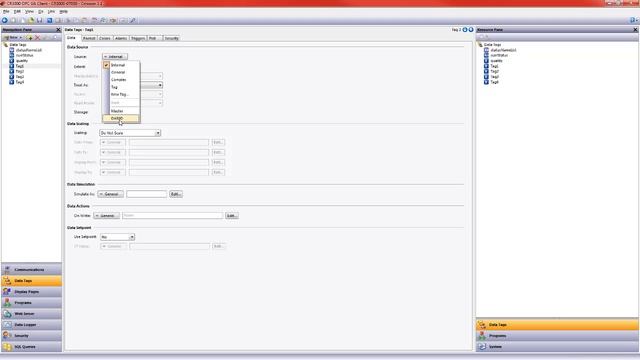Open the Simulate As General dropdown
This screenshot has height=360, width=640.
(x=110, y=194)
